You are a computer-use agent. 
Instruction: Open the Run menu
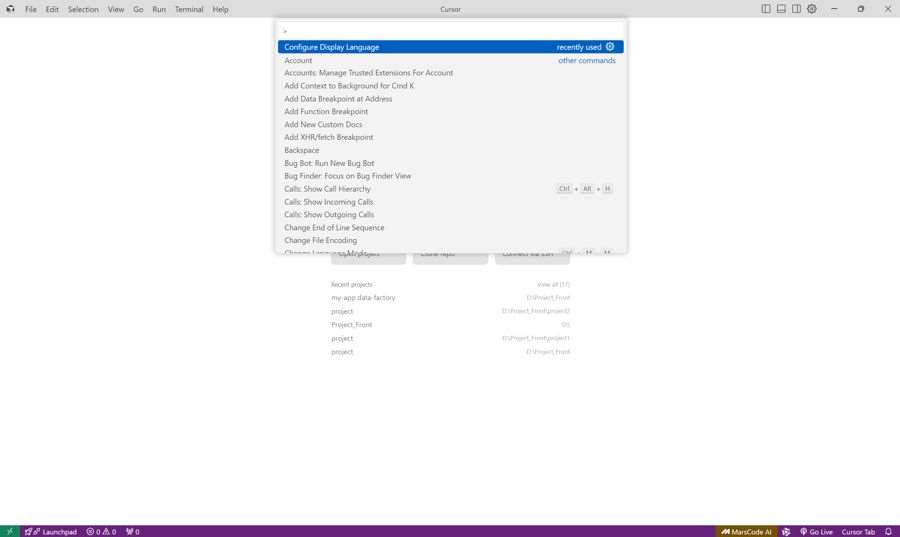(x=159, y=9)
